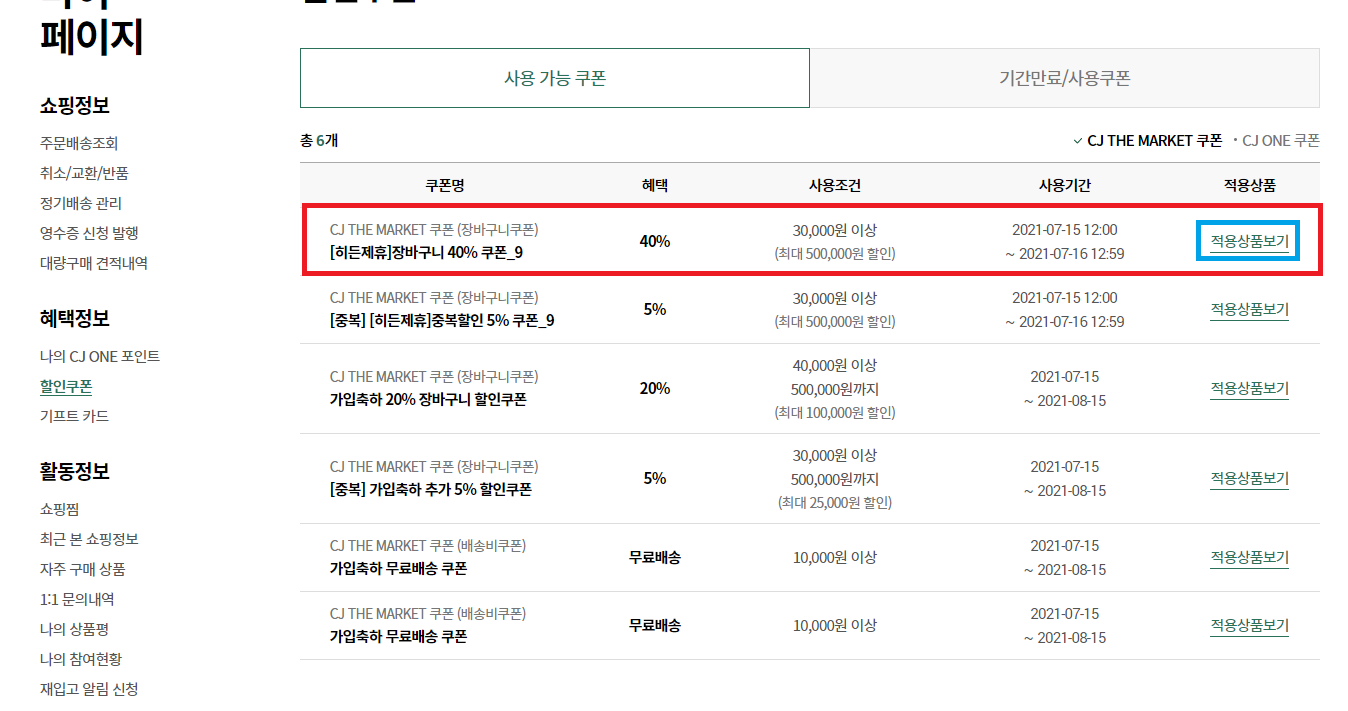Screen dimensions: 1348x711
Task: Open 기프트 카드 page
Action: tap(74, 416)
